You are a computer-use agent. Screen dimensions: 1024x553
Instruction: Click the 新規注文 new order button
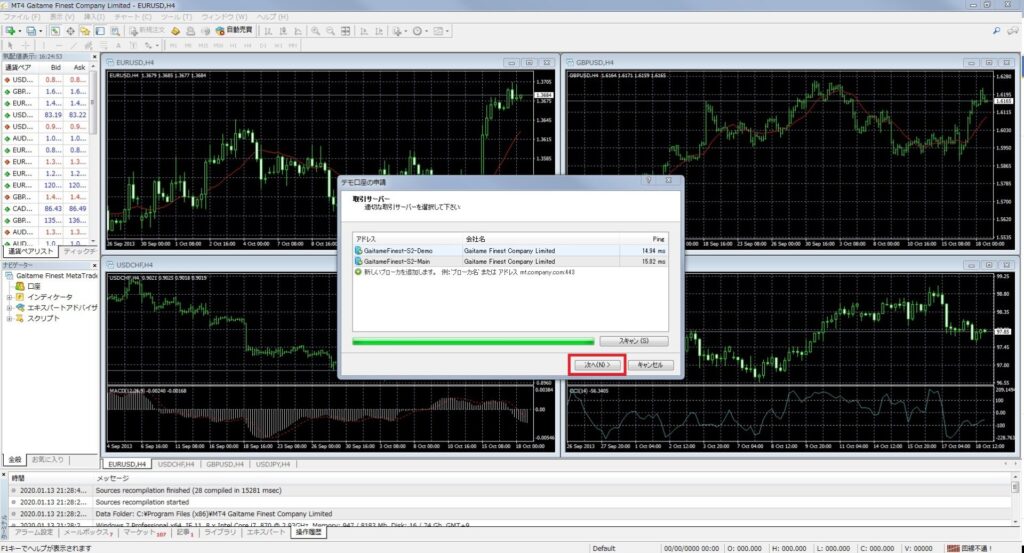(x=147, y=31)
